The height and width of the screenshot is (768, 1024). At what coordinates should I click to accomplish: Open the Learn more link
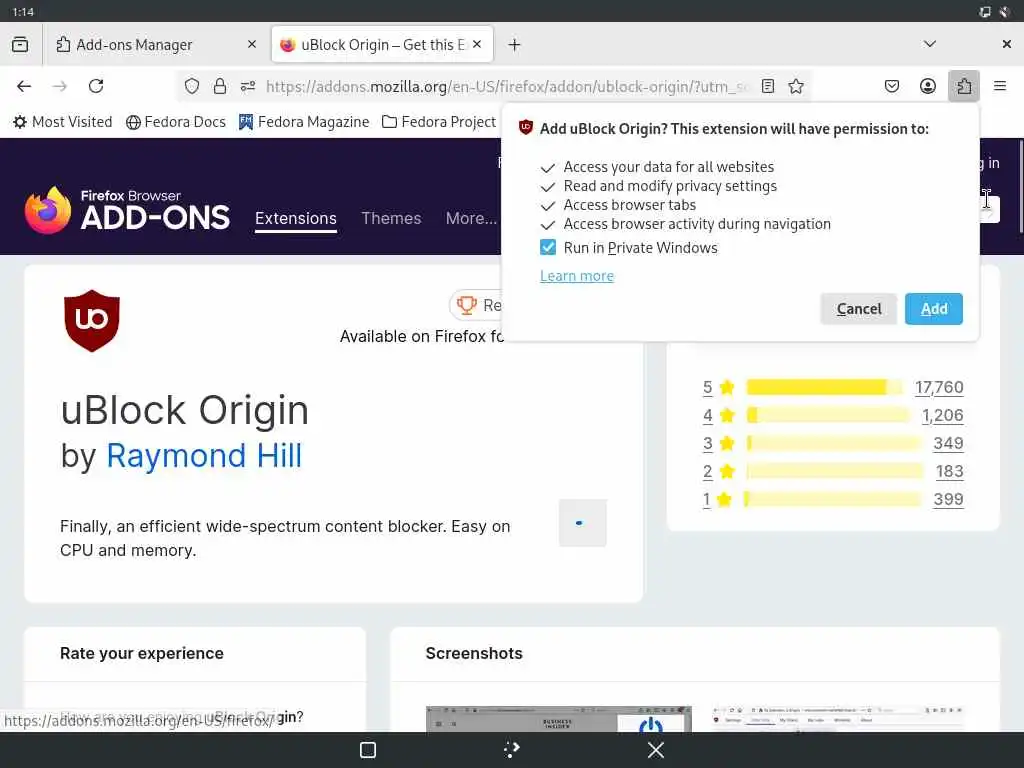pyautogui.click(x=577, y=276)
